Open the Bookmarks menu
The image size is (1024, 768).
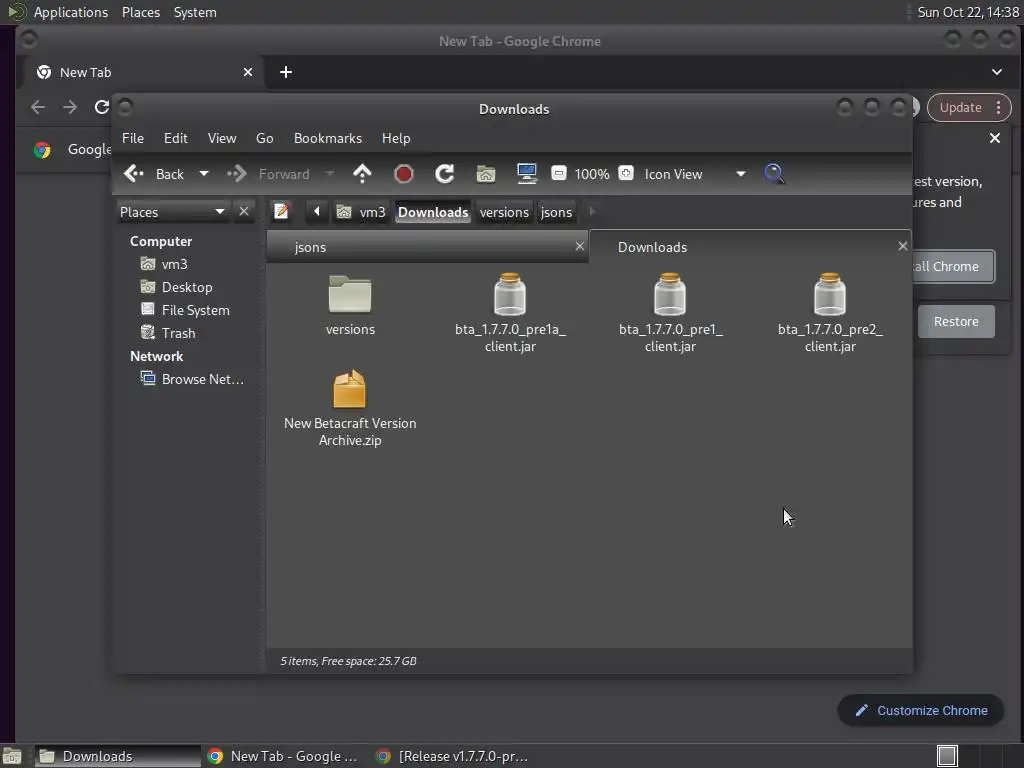(x=328, y=138)
